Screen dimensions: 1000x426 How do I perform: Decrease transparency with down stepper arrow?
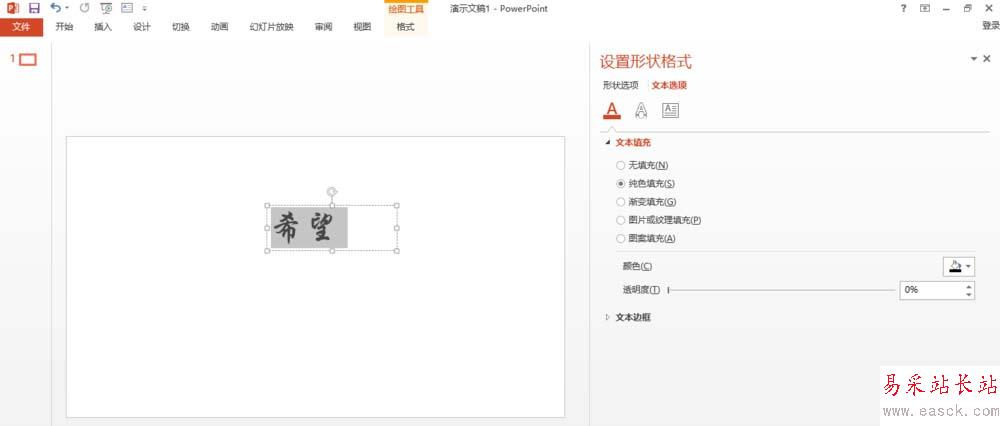point(969,295)
